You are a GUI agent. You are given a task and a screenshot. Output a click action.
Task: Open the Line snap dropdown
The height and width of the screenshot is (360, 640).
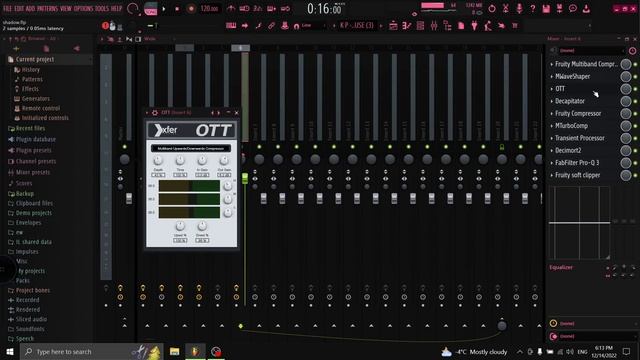(313, 26)
